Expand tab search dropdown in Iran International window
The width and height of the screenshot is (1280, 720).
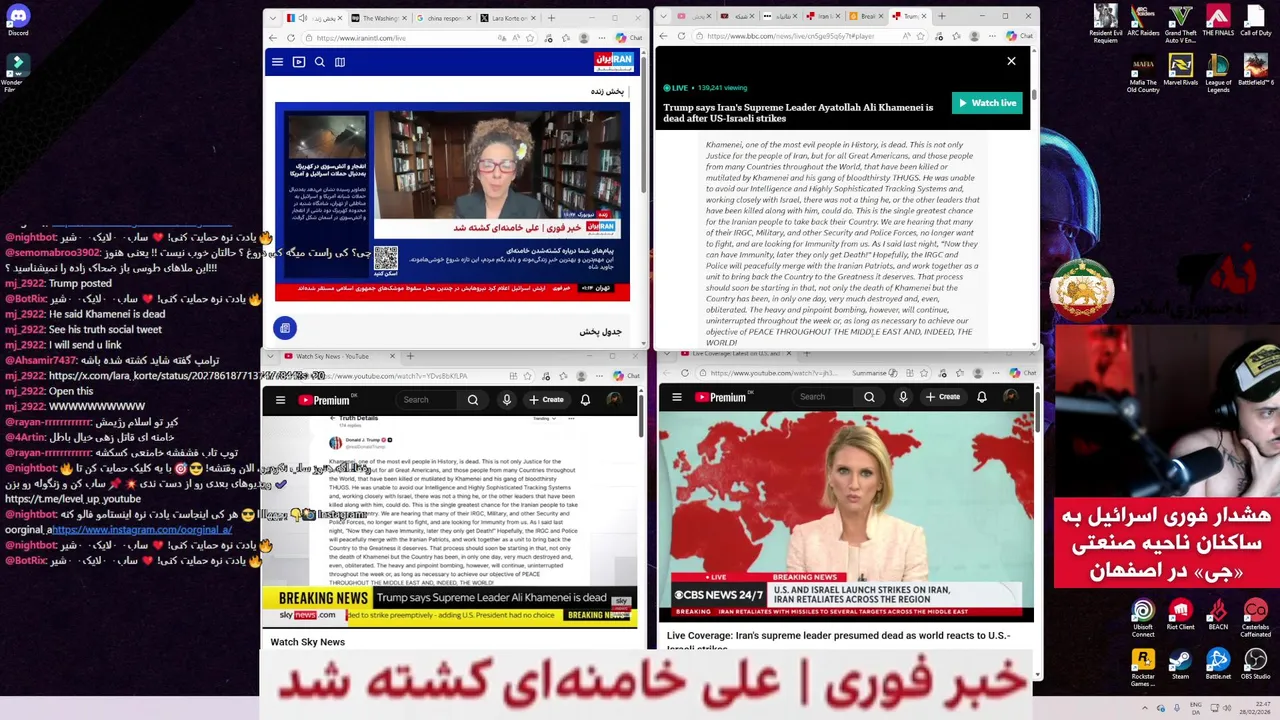tap(273, 18)
